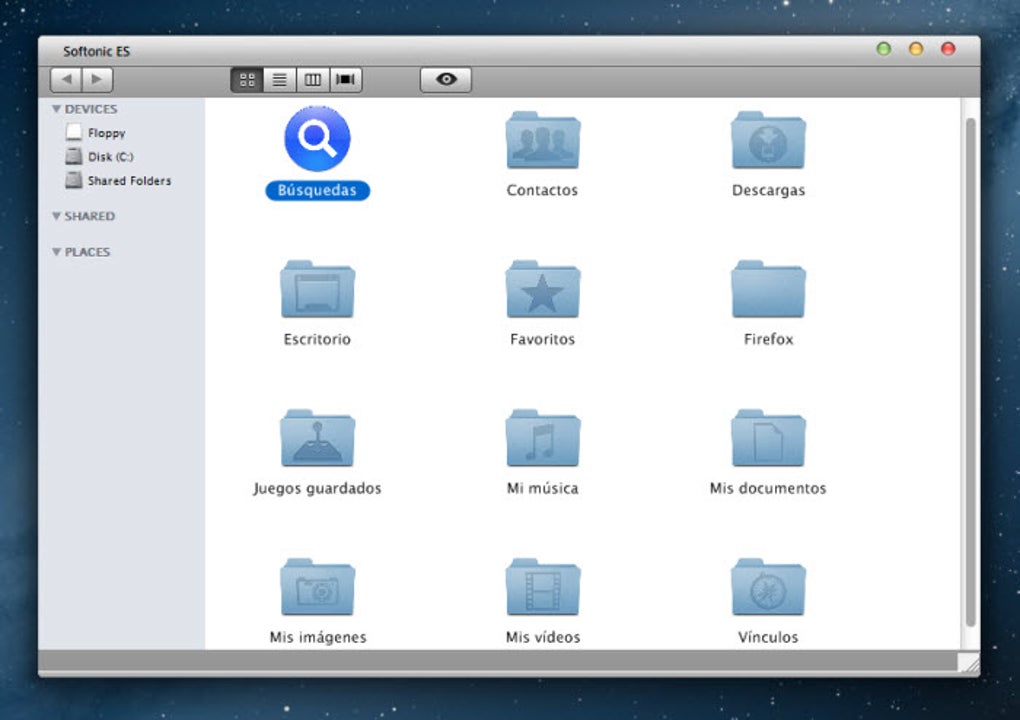This screenshot has height=720, width=1020.
Task: Open the Descargas folder icon
Action: pos(768,141)
